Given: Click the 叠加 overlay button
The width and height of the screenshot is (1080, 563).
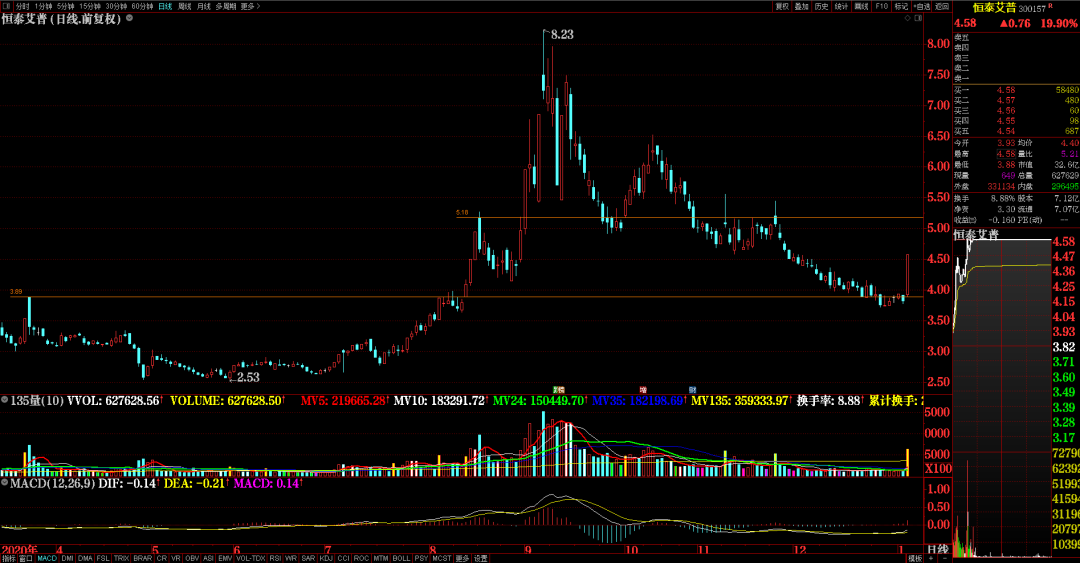Looking at the screenshot, I should [x=801, y=6].
